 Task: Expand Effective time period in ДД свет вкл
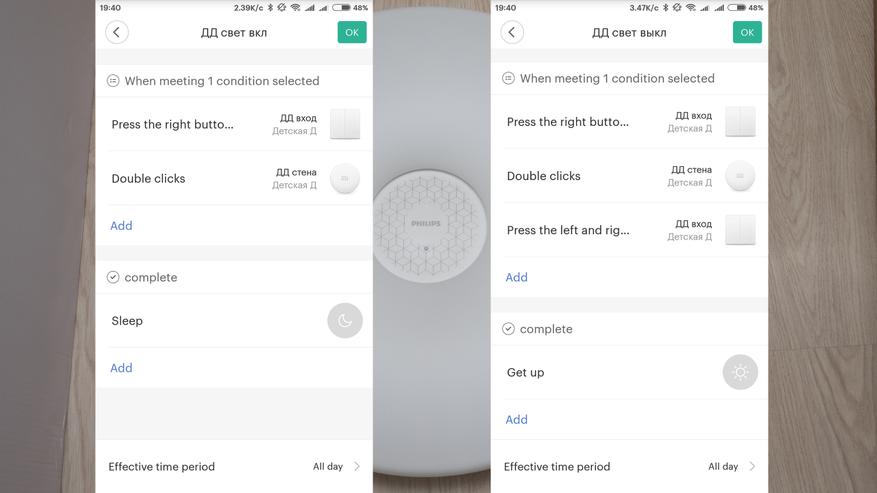coord(234,467)
